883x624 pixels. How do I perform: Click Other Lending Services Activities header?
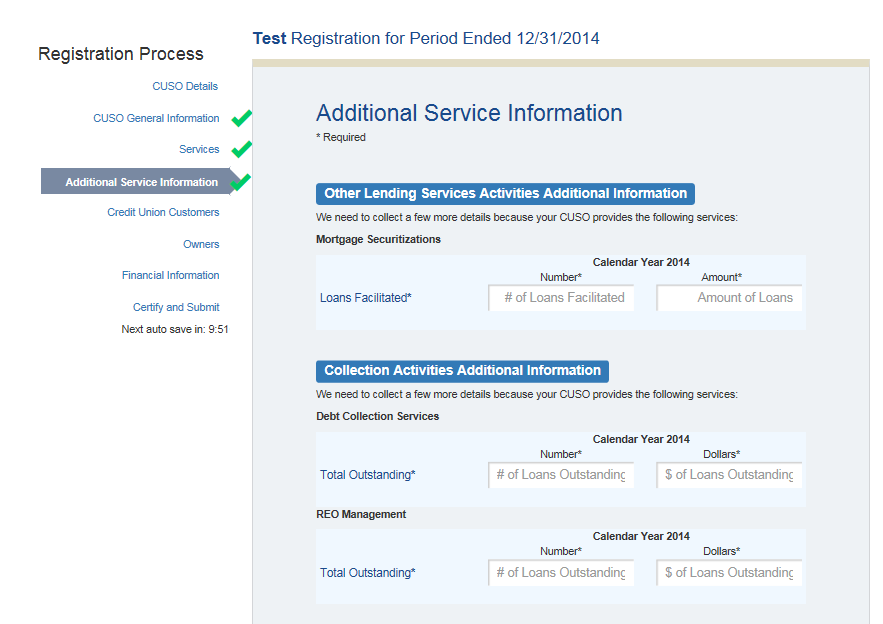505,194
